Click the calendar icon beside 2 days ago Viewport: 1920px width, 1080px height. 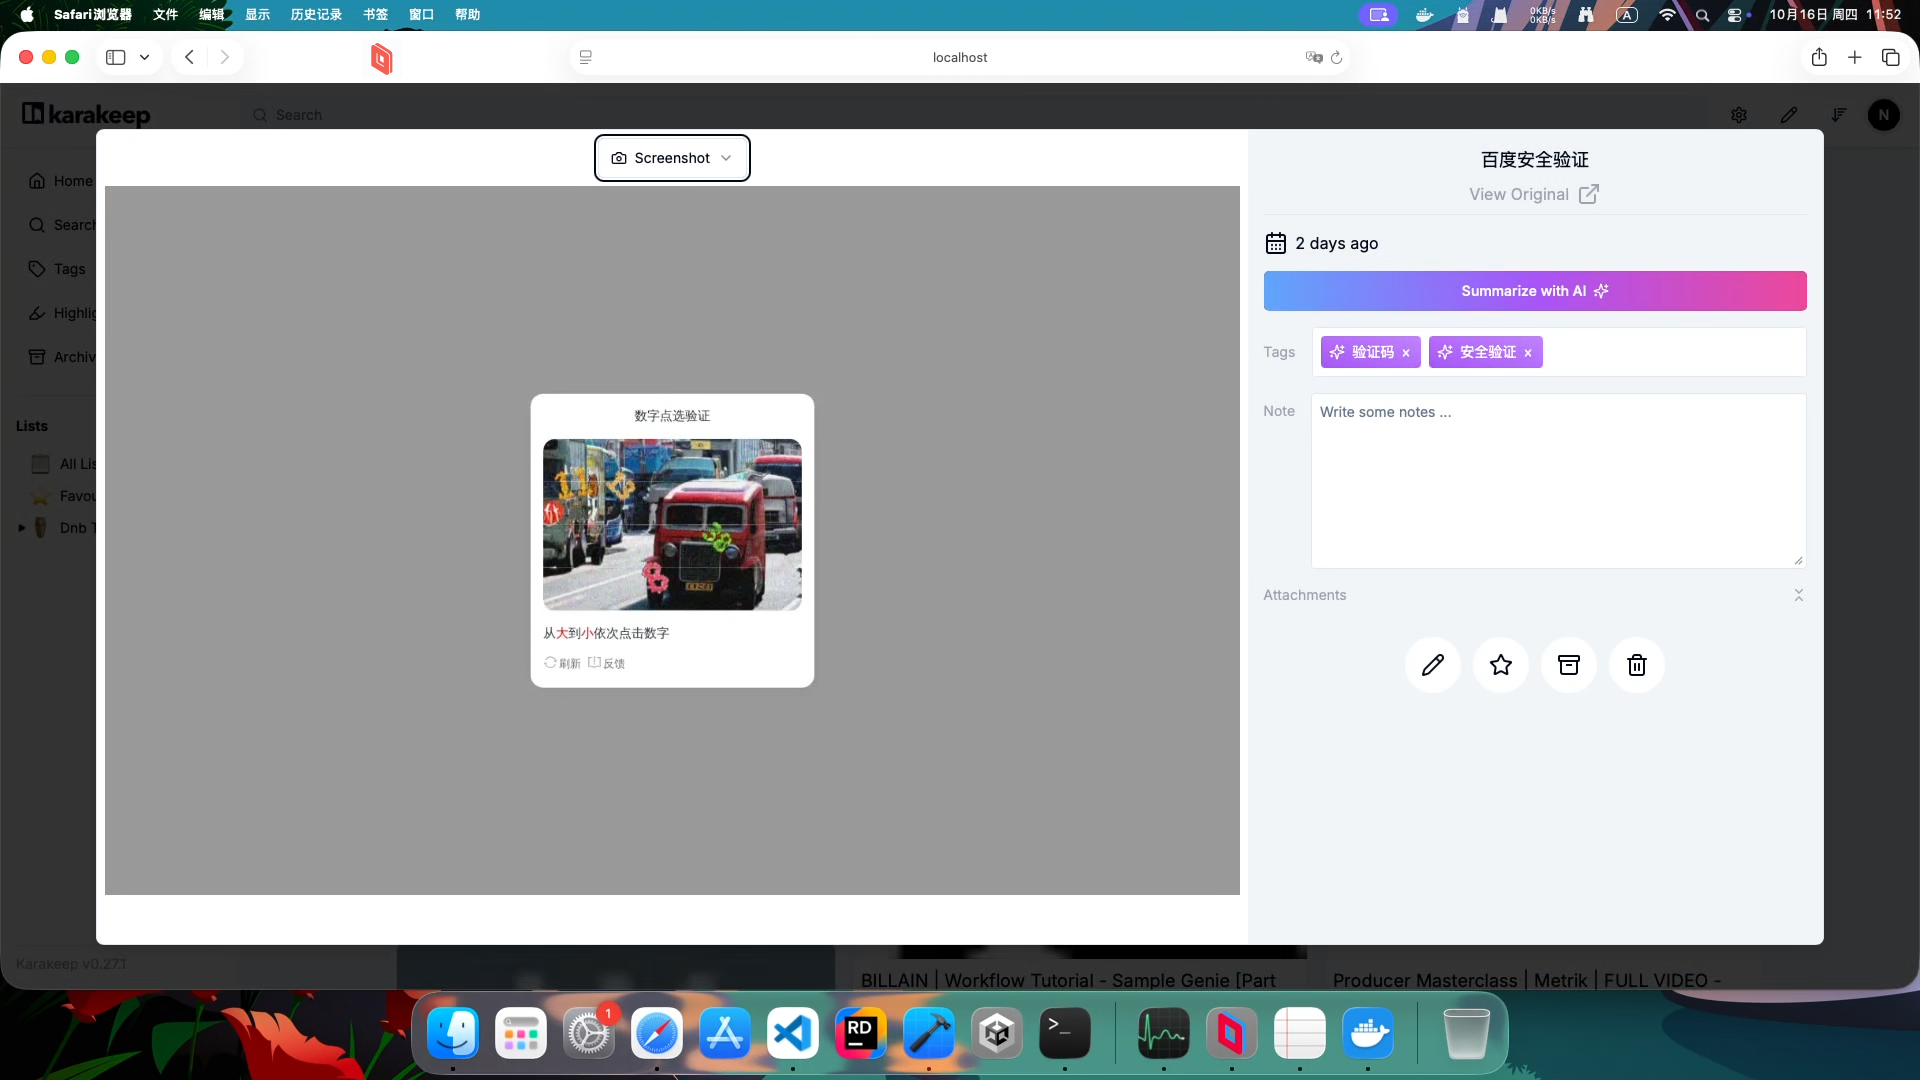click(x=1276, y=243)
